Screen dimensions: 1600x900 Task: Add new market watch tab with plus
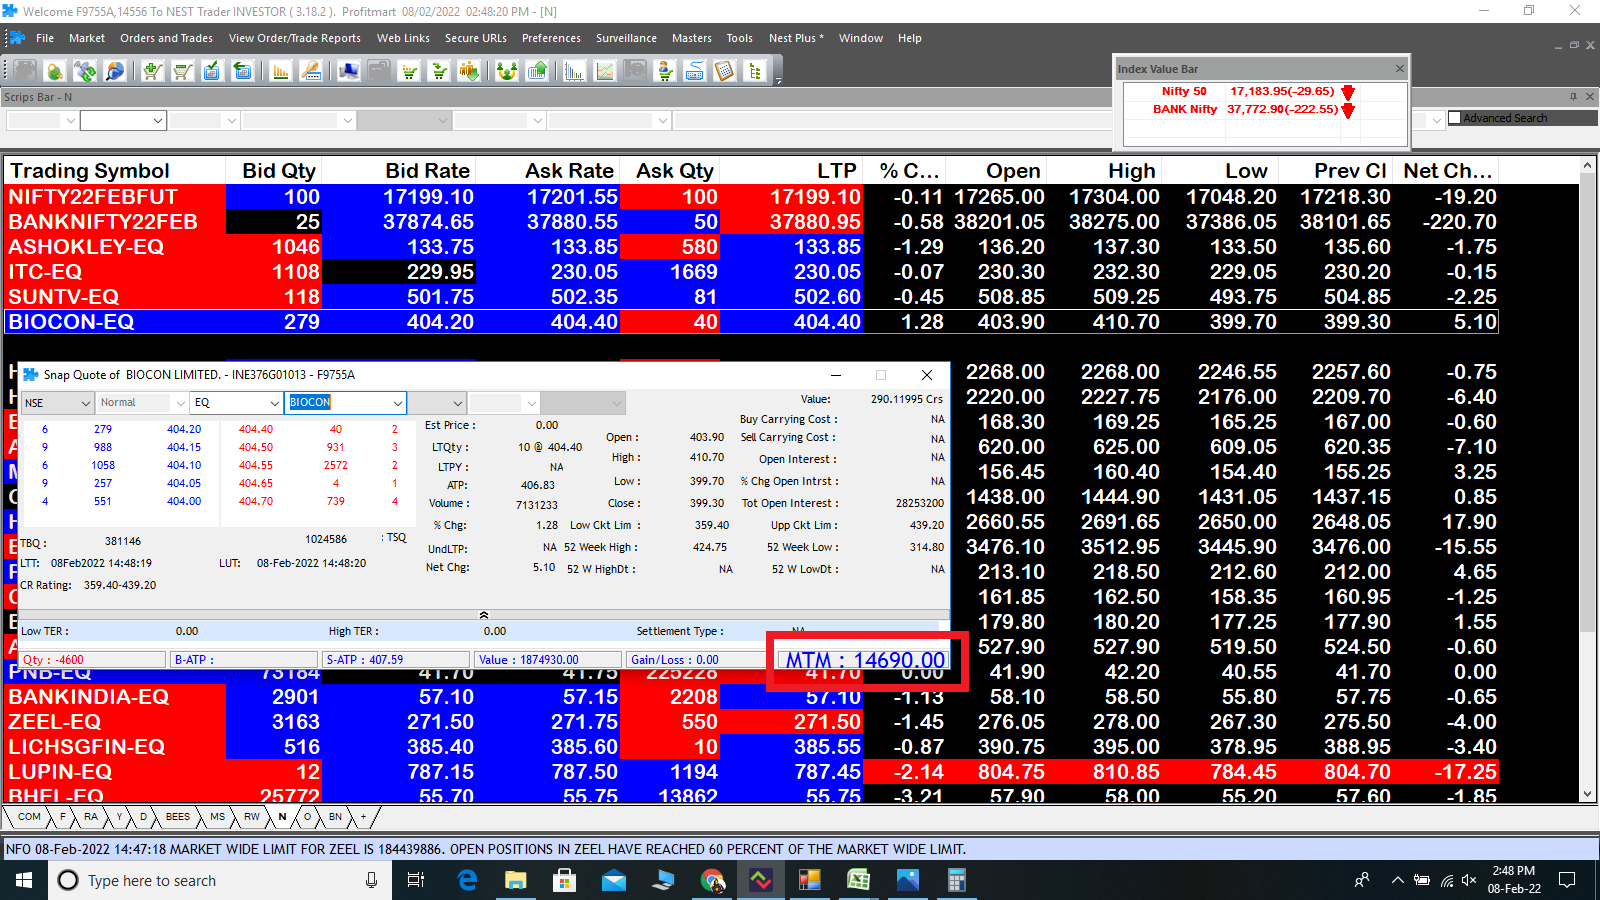(x=363, y=816)
